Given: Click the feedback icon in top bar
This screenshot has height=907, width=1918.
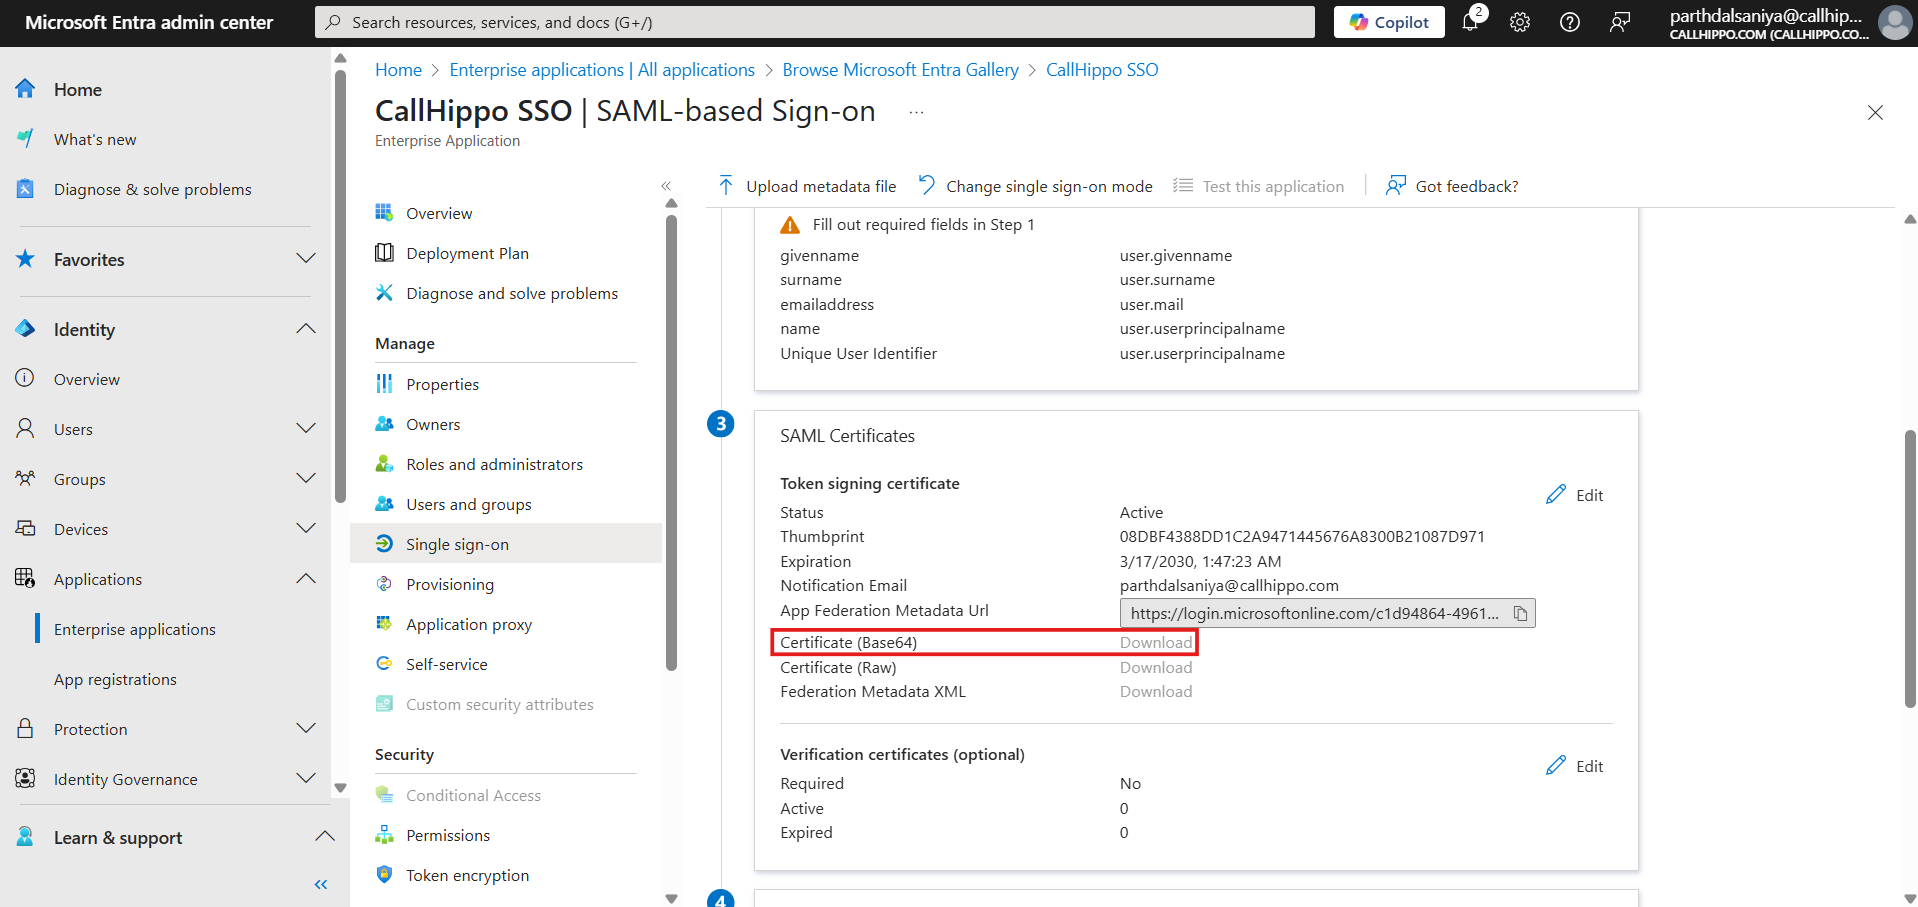Looking at the screenshot, I should [x=1620, y=22].
